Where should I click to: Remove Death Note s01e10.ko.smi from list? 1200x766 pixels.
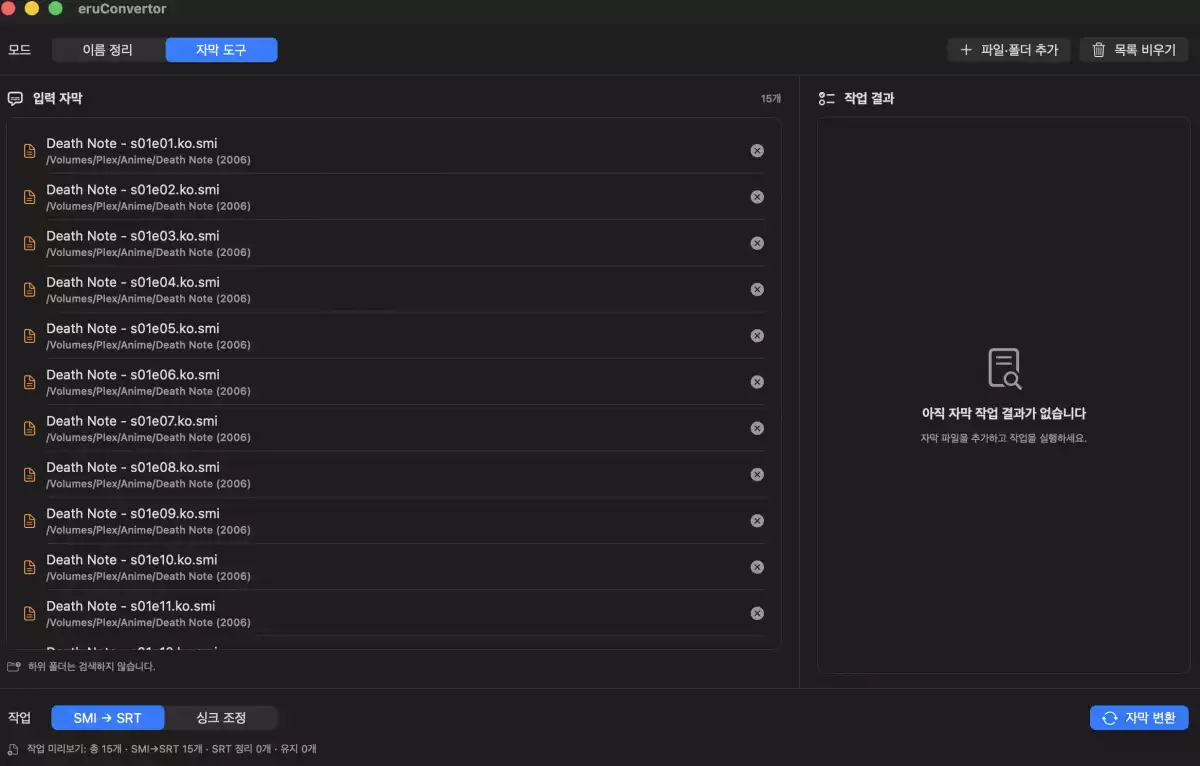tap(757, 567)
